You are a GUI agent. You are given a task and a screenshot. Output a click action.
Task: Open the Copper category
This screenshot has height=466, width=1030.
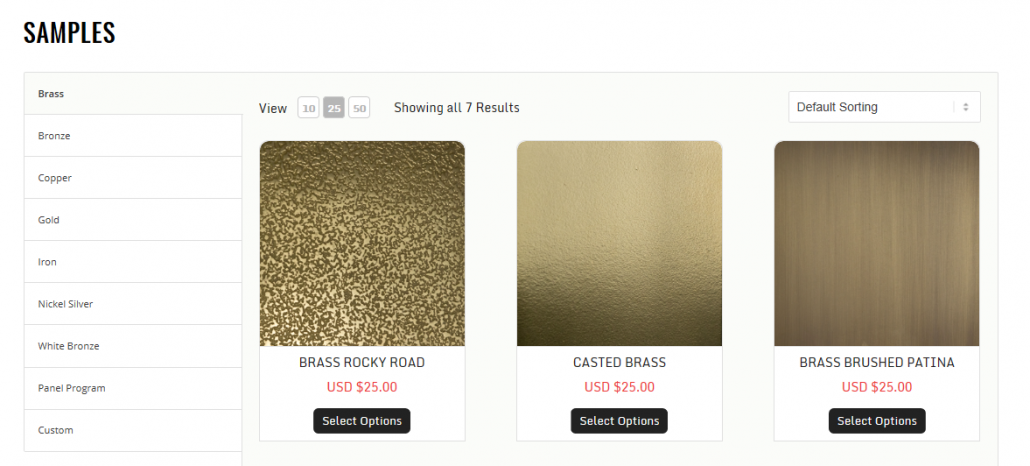133,177
